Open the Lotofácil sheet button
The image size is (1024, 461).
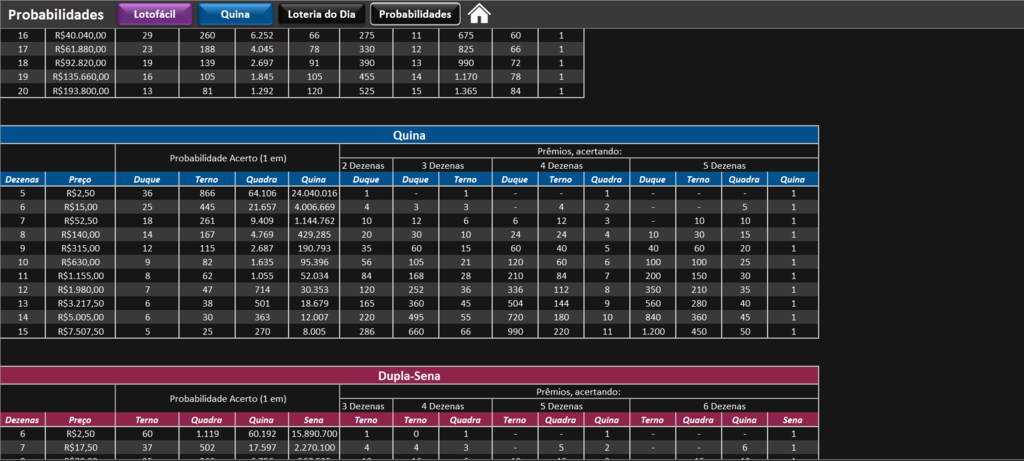click(155, 14)
